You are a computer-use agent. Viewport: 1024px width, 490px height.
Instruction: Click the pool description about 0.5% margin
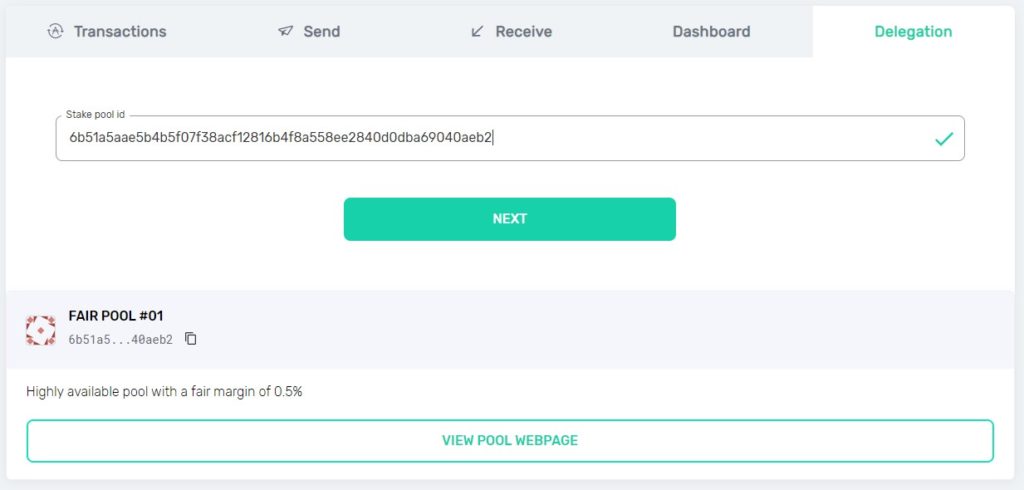[x=164, y=392]
